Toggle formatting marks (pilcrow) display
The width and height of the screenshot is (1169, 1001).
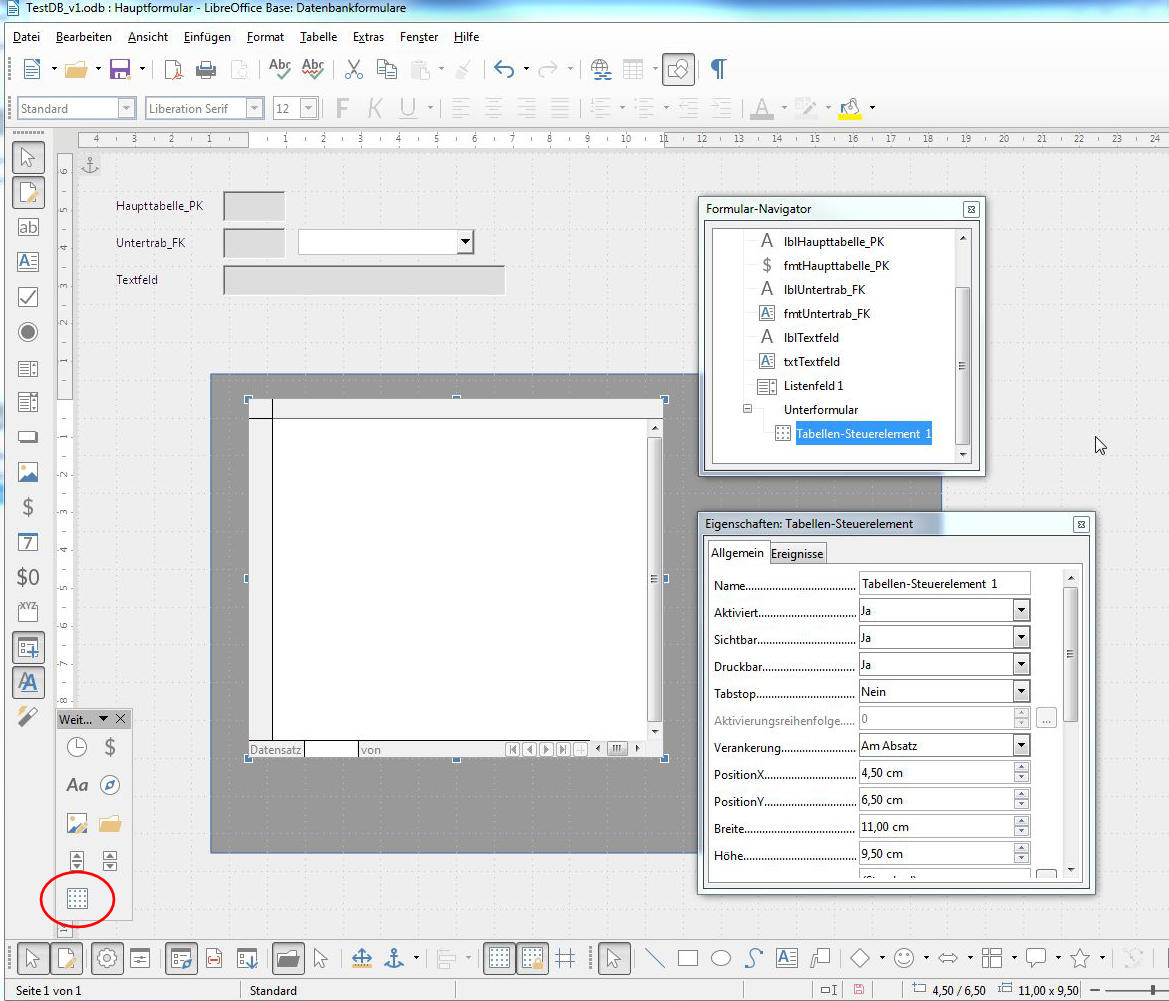tap(718, 69)
